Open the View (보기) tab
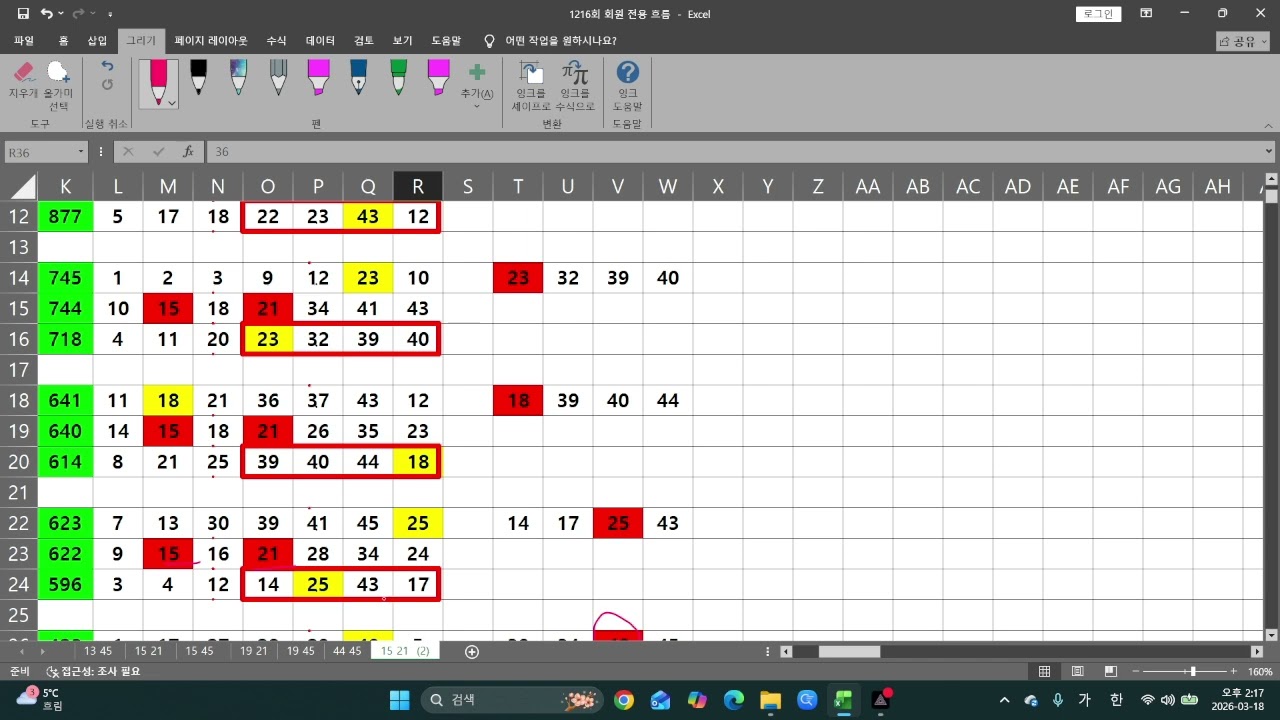Viewport: 1280px width, 720px height. pos(403,41)
